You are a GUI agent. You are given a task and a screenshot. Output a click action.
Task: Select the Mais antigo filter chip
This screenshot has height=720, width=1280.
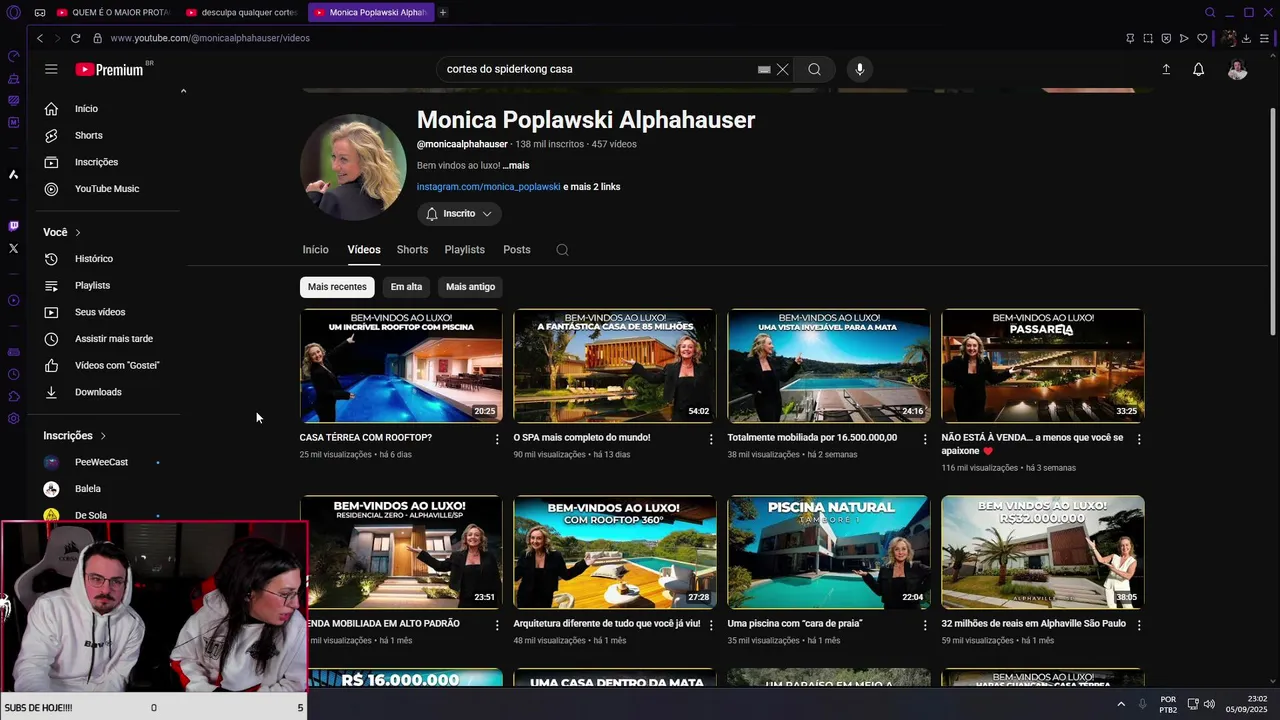470,287
